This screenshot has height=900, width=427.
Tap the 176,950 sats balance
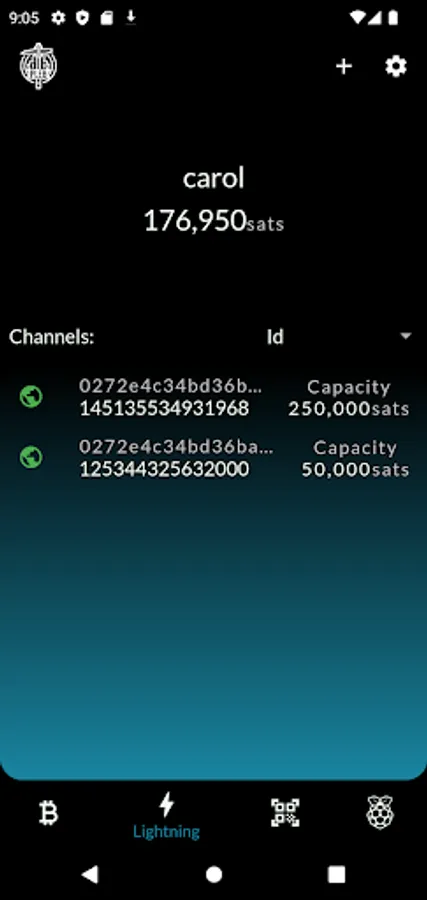point(214,221)
